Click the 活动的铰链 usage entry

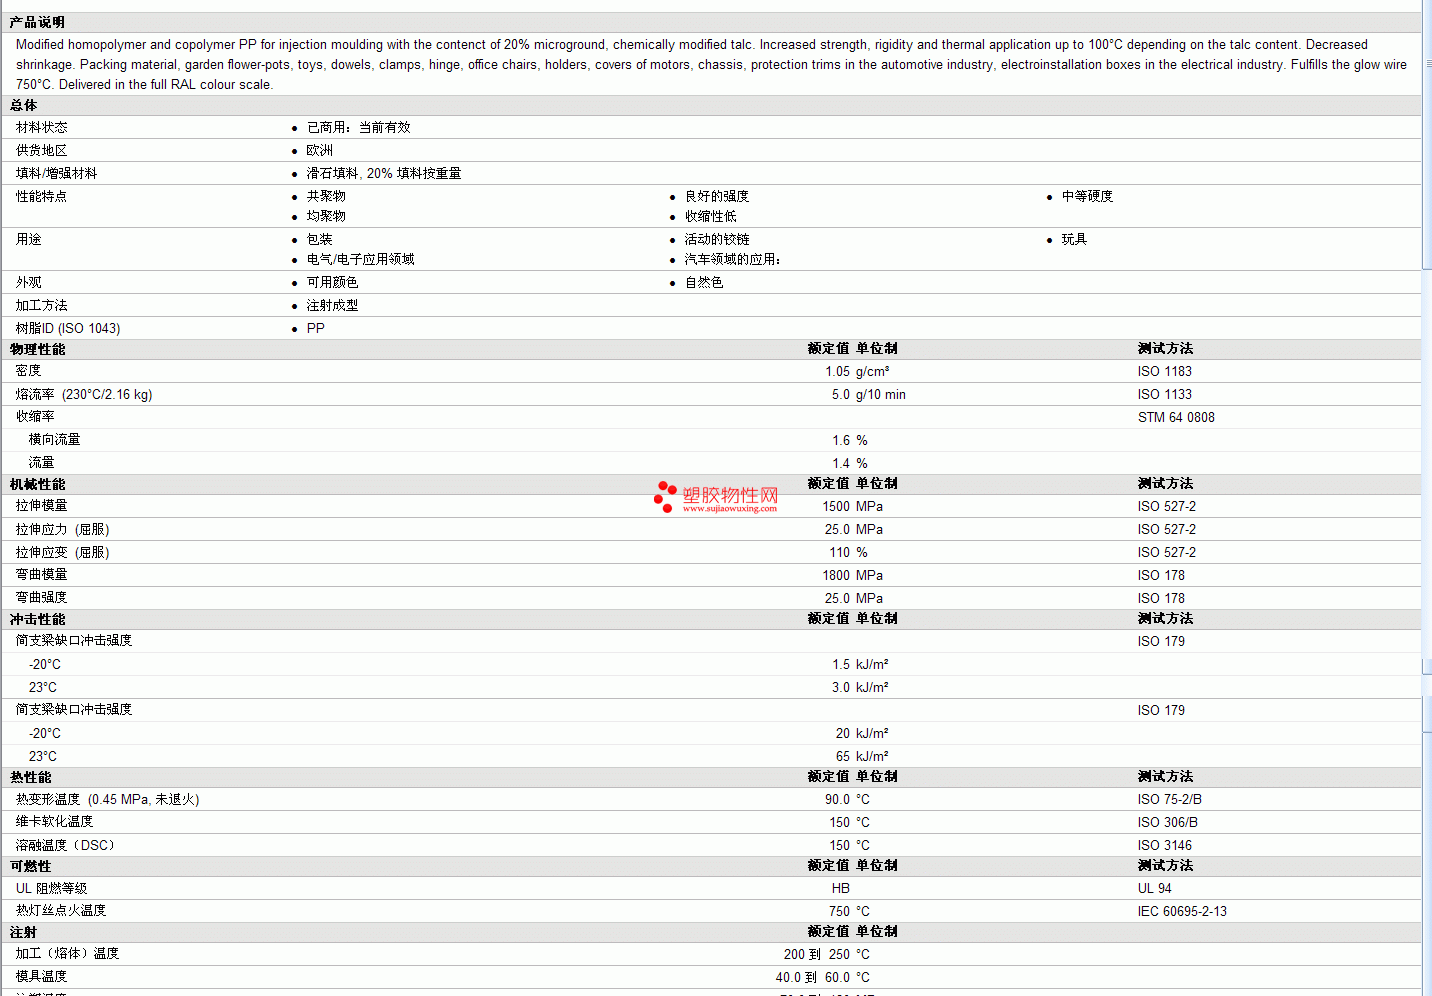coord(717,239)
